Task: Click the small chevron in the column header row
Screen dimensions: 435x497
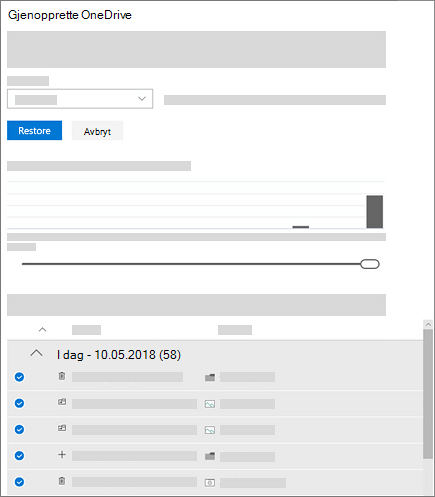Action: pos(42,330)
